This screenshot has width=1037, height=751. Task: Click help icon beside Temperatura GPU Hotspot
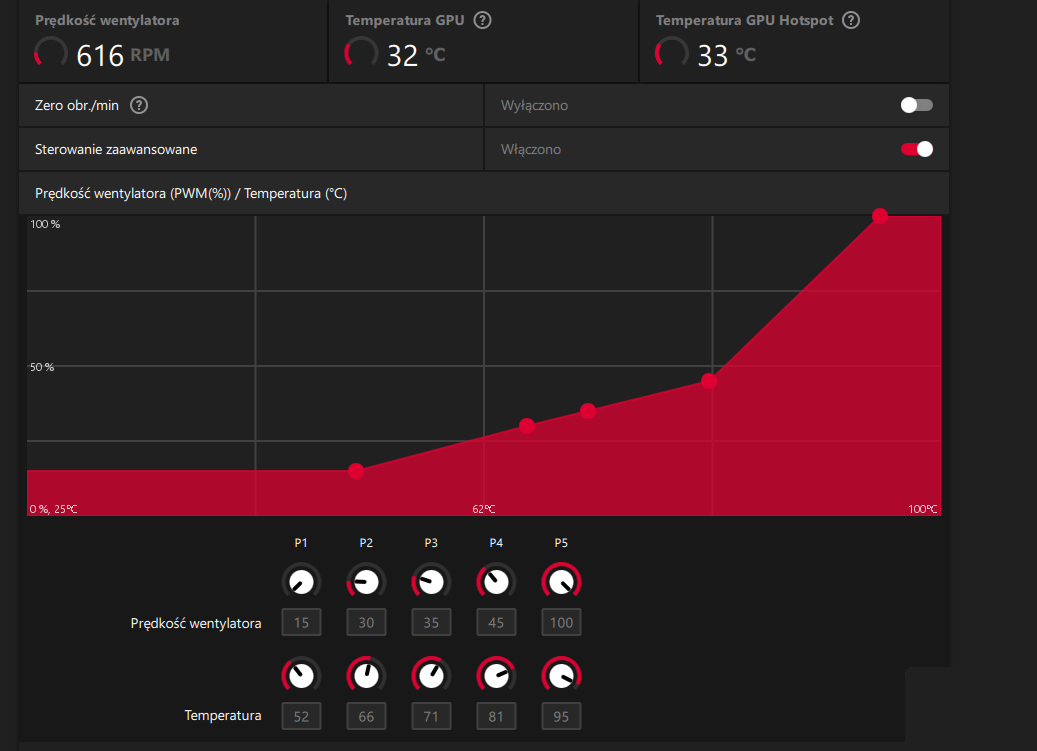[851, 20]
